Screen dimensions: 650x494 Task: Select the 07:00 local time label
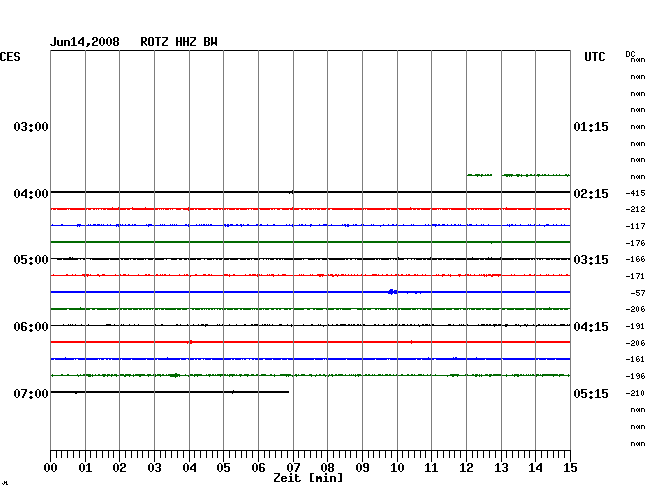[x=31, y=393]
